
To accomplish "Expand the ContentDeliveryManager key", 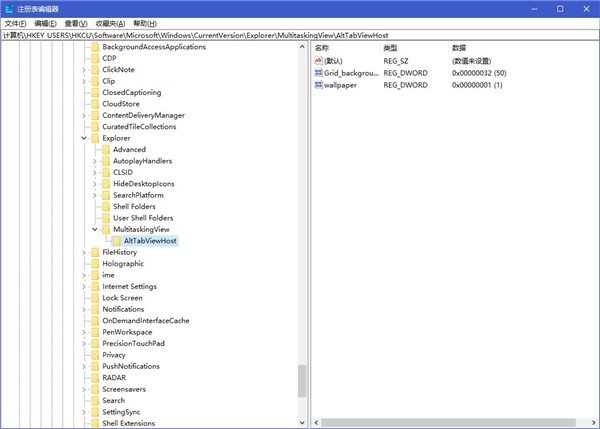I will pos(83,116).
